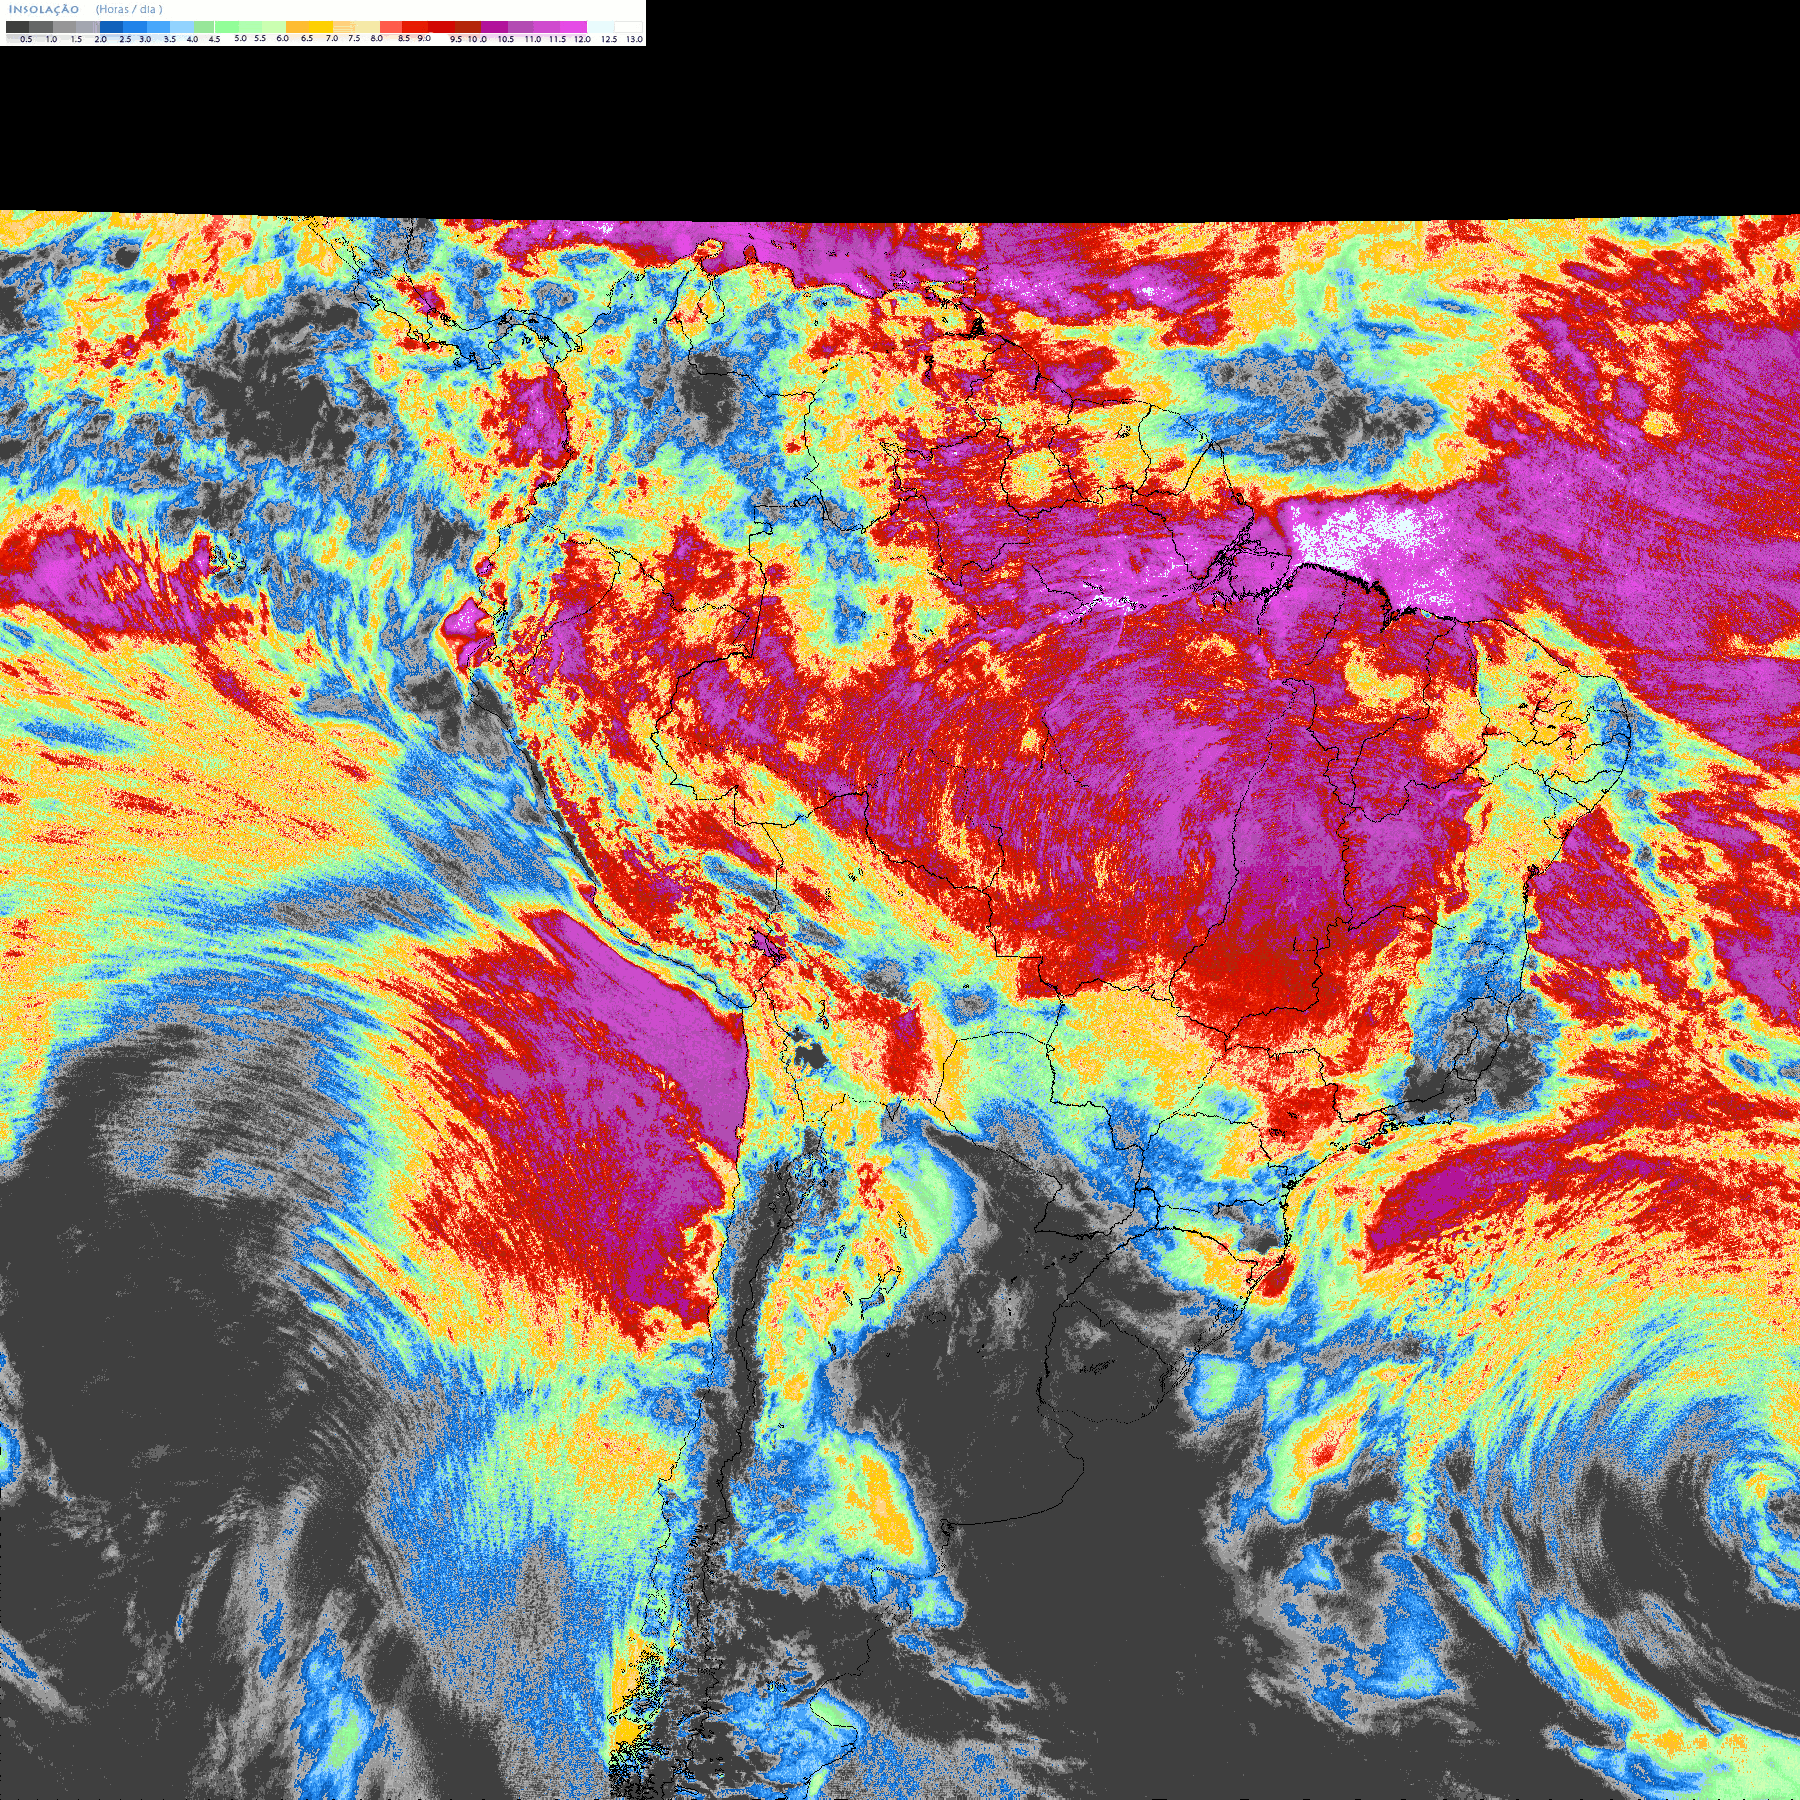Click the '6.0' legend value
The image size is (1800, 1800).
click(282, 38)
